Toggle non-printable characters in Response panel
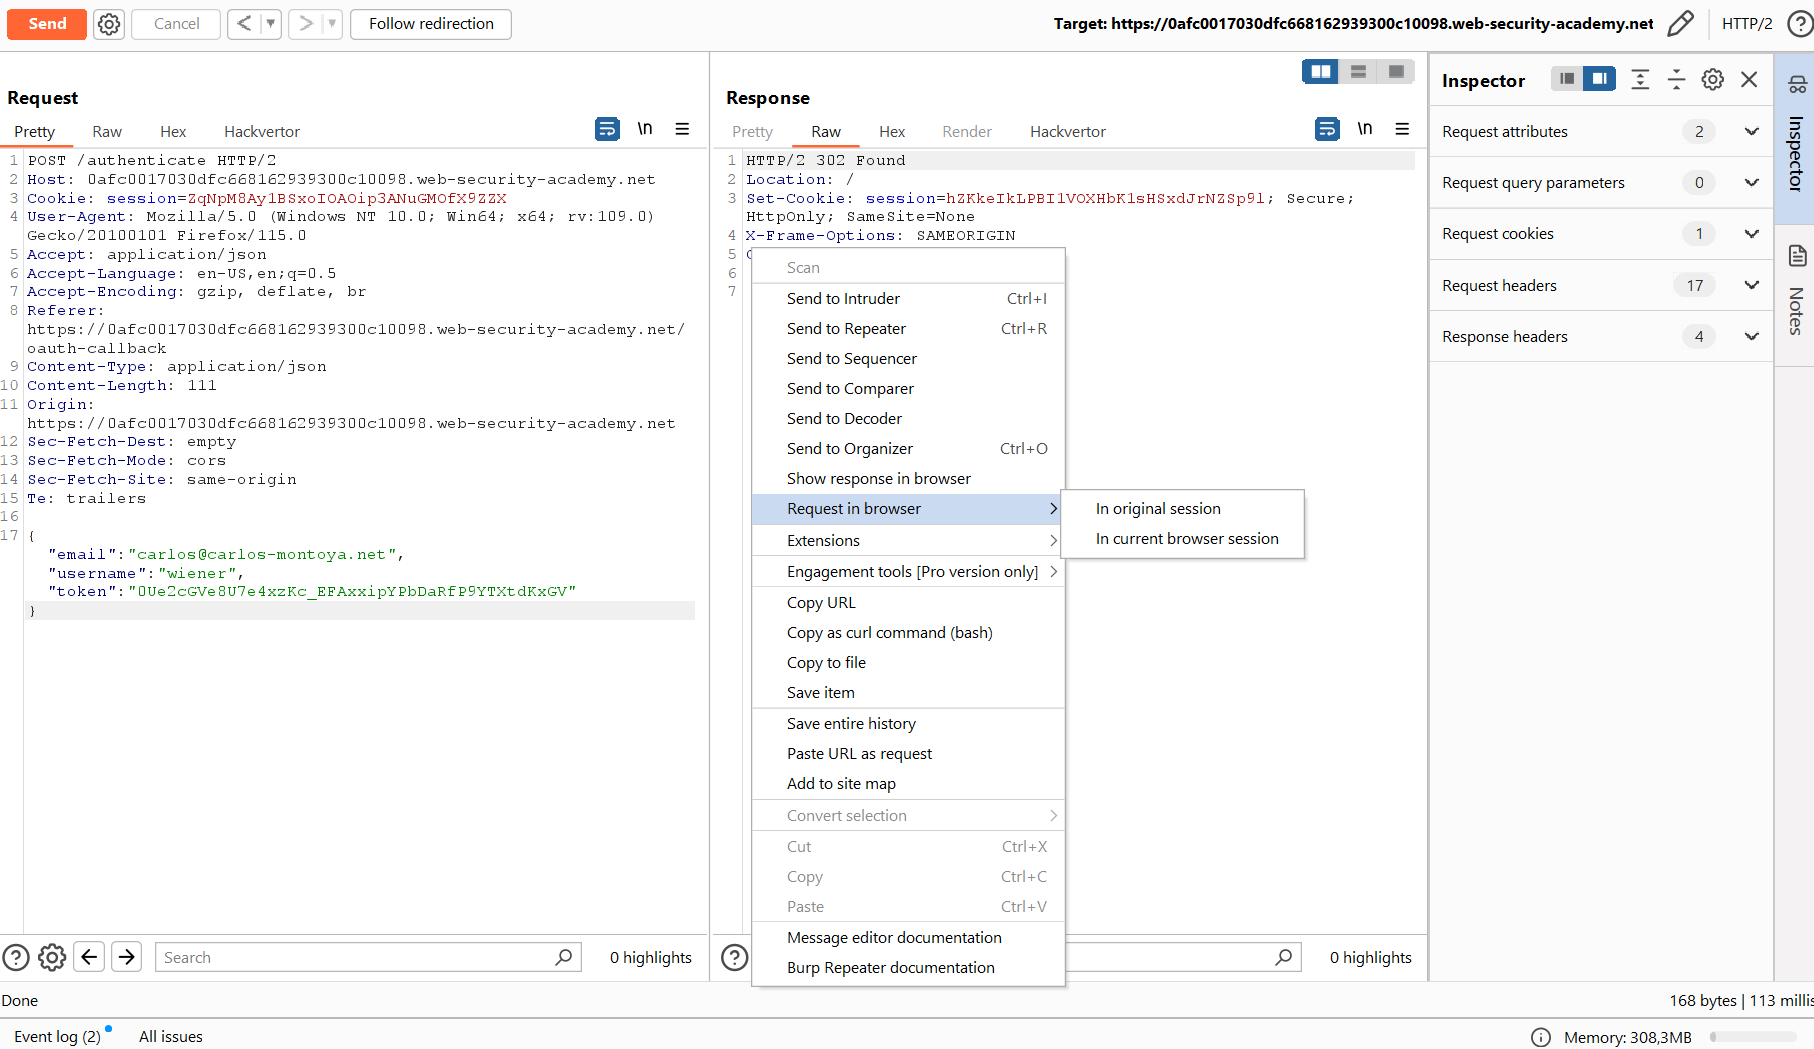Image resolution: width=1814 pixels, height=1049 pixels. tap(1365, 129)
